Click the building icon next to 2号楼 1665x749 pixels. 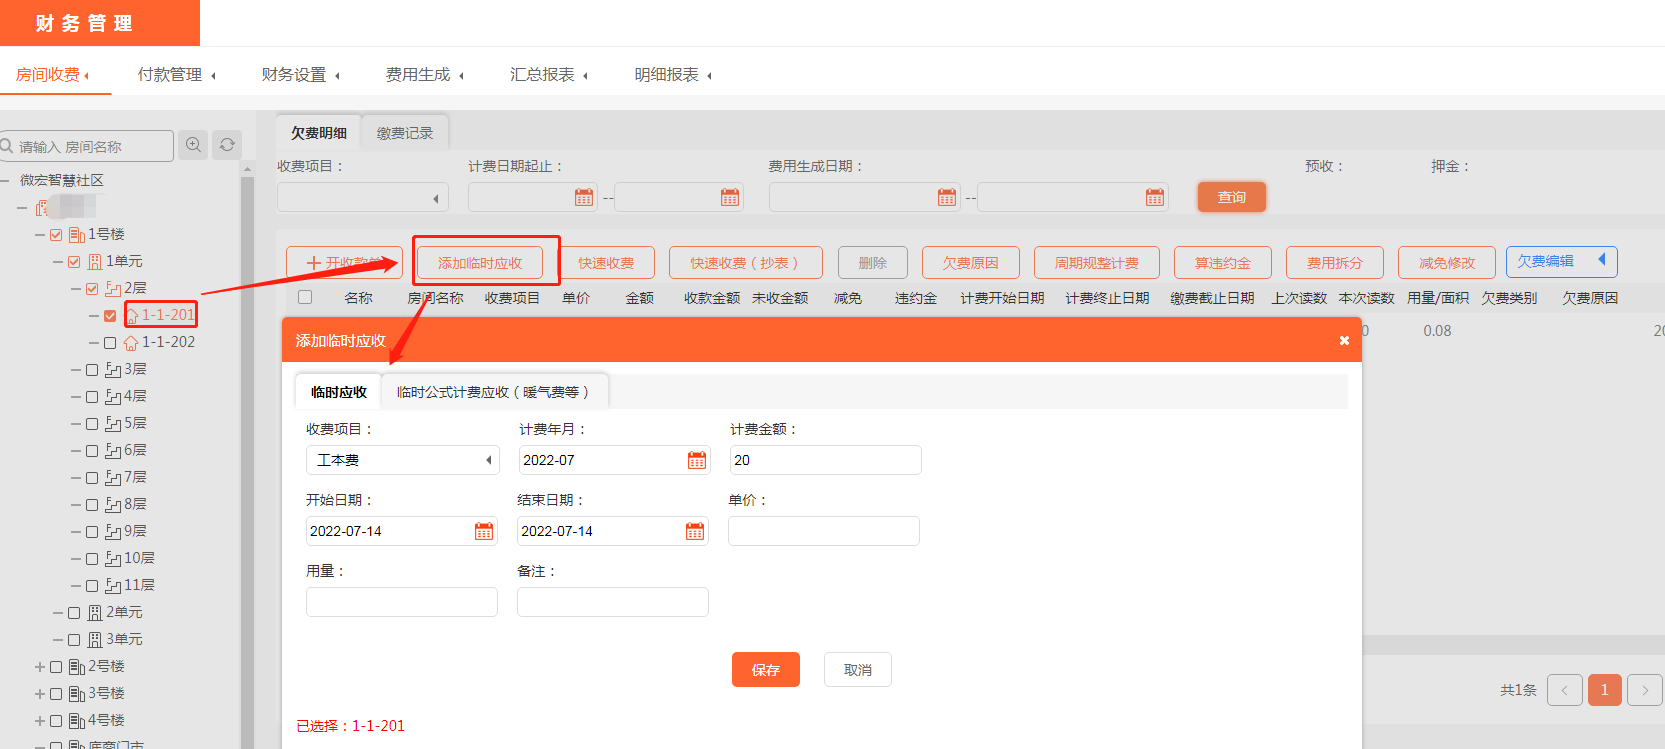pyautogui.click(x=77, y=667)
